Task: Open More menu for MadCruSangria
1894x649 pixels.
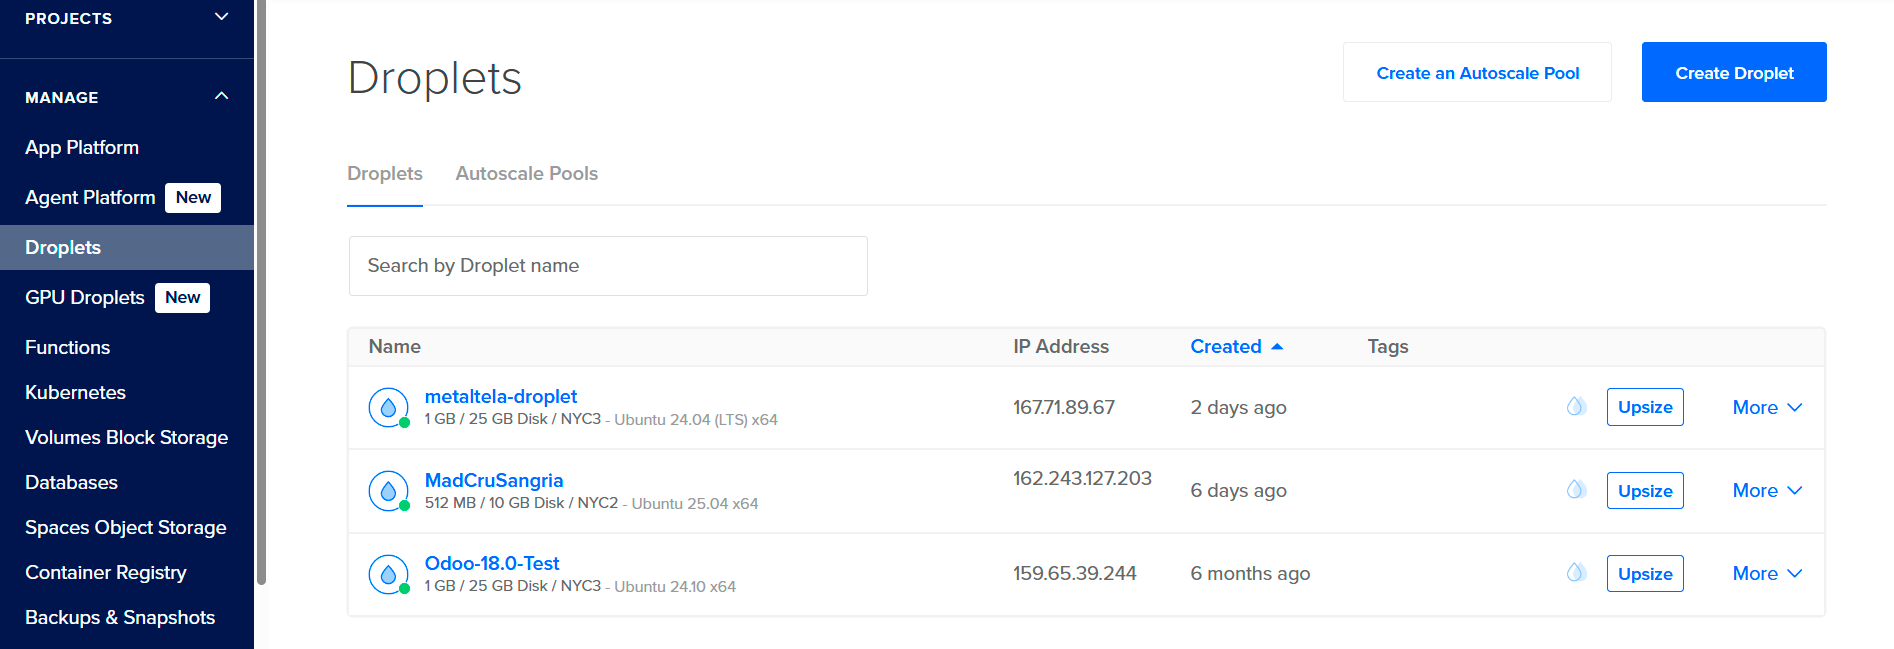Action: pos(1767,490)
